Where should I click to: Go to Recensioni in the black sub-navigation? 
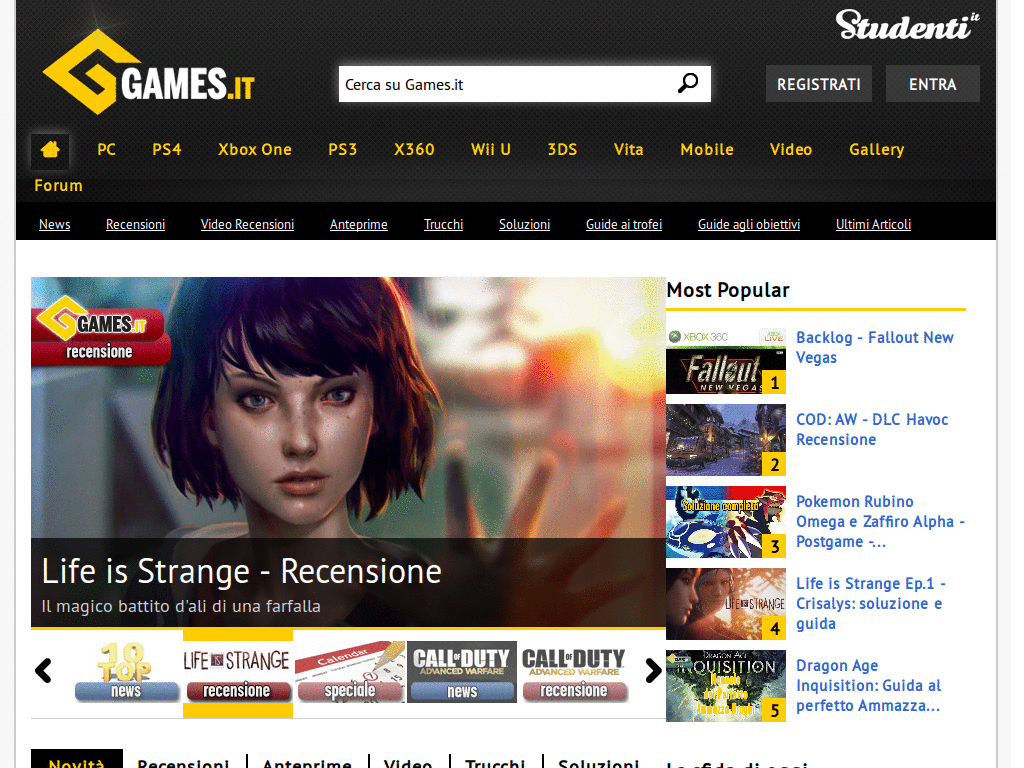click(x=136, y=224)
